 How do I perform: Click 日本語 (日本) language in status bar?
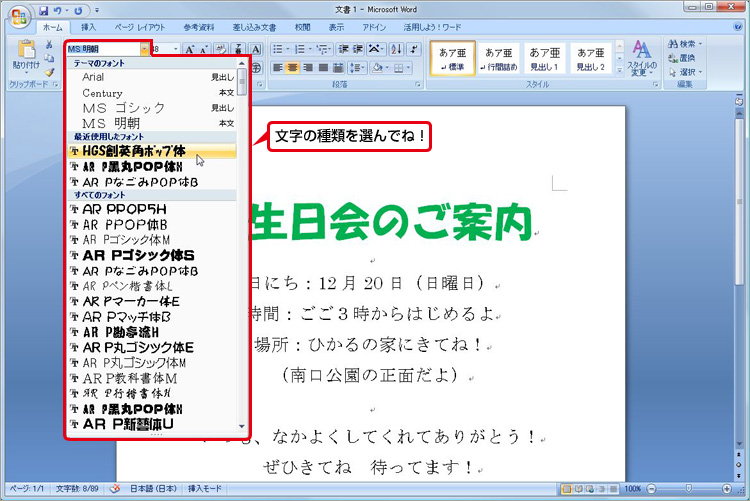point(153,489)
